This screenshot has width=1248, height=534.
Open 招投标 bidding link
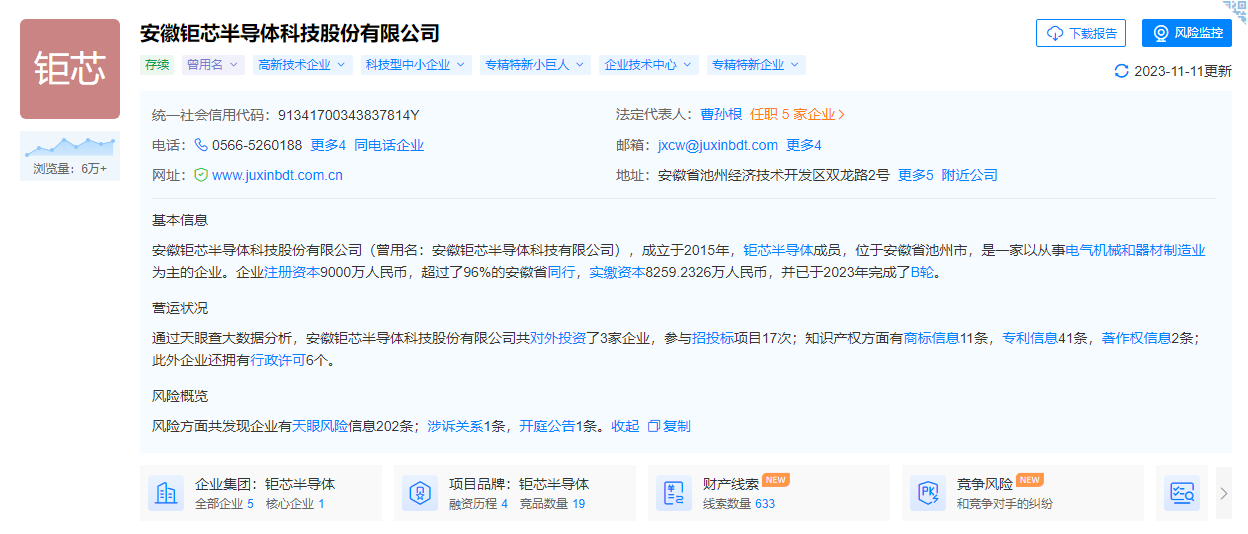click(713, 338)
